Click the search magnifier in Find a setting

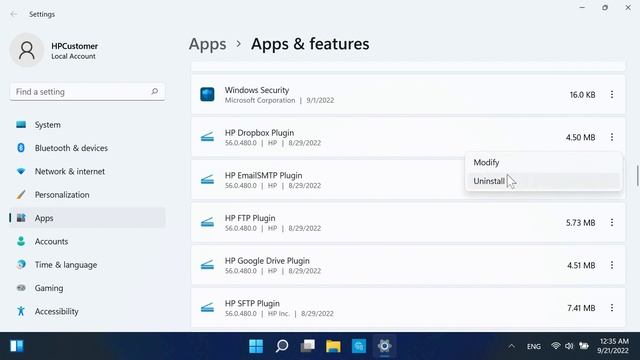pos(155,91)
